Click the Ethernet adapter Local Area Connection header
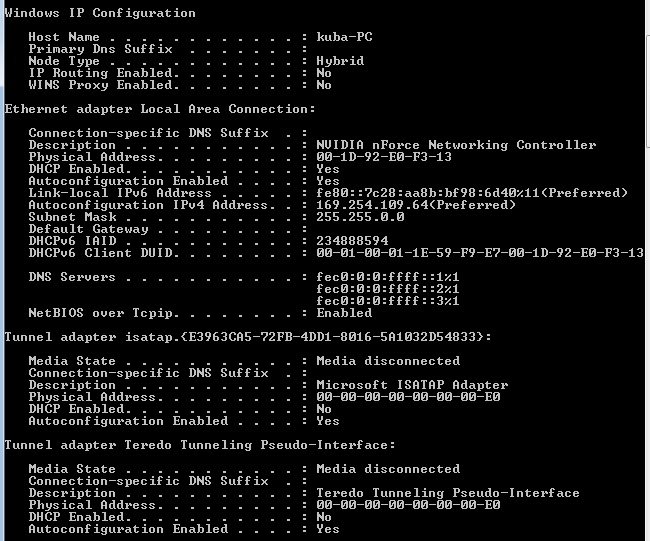The width and height of the screenshot is (650, 541). pos(160,109)
